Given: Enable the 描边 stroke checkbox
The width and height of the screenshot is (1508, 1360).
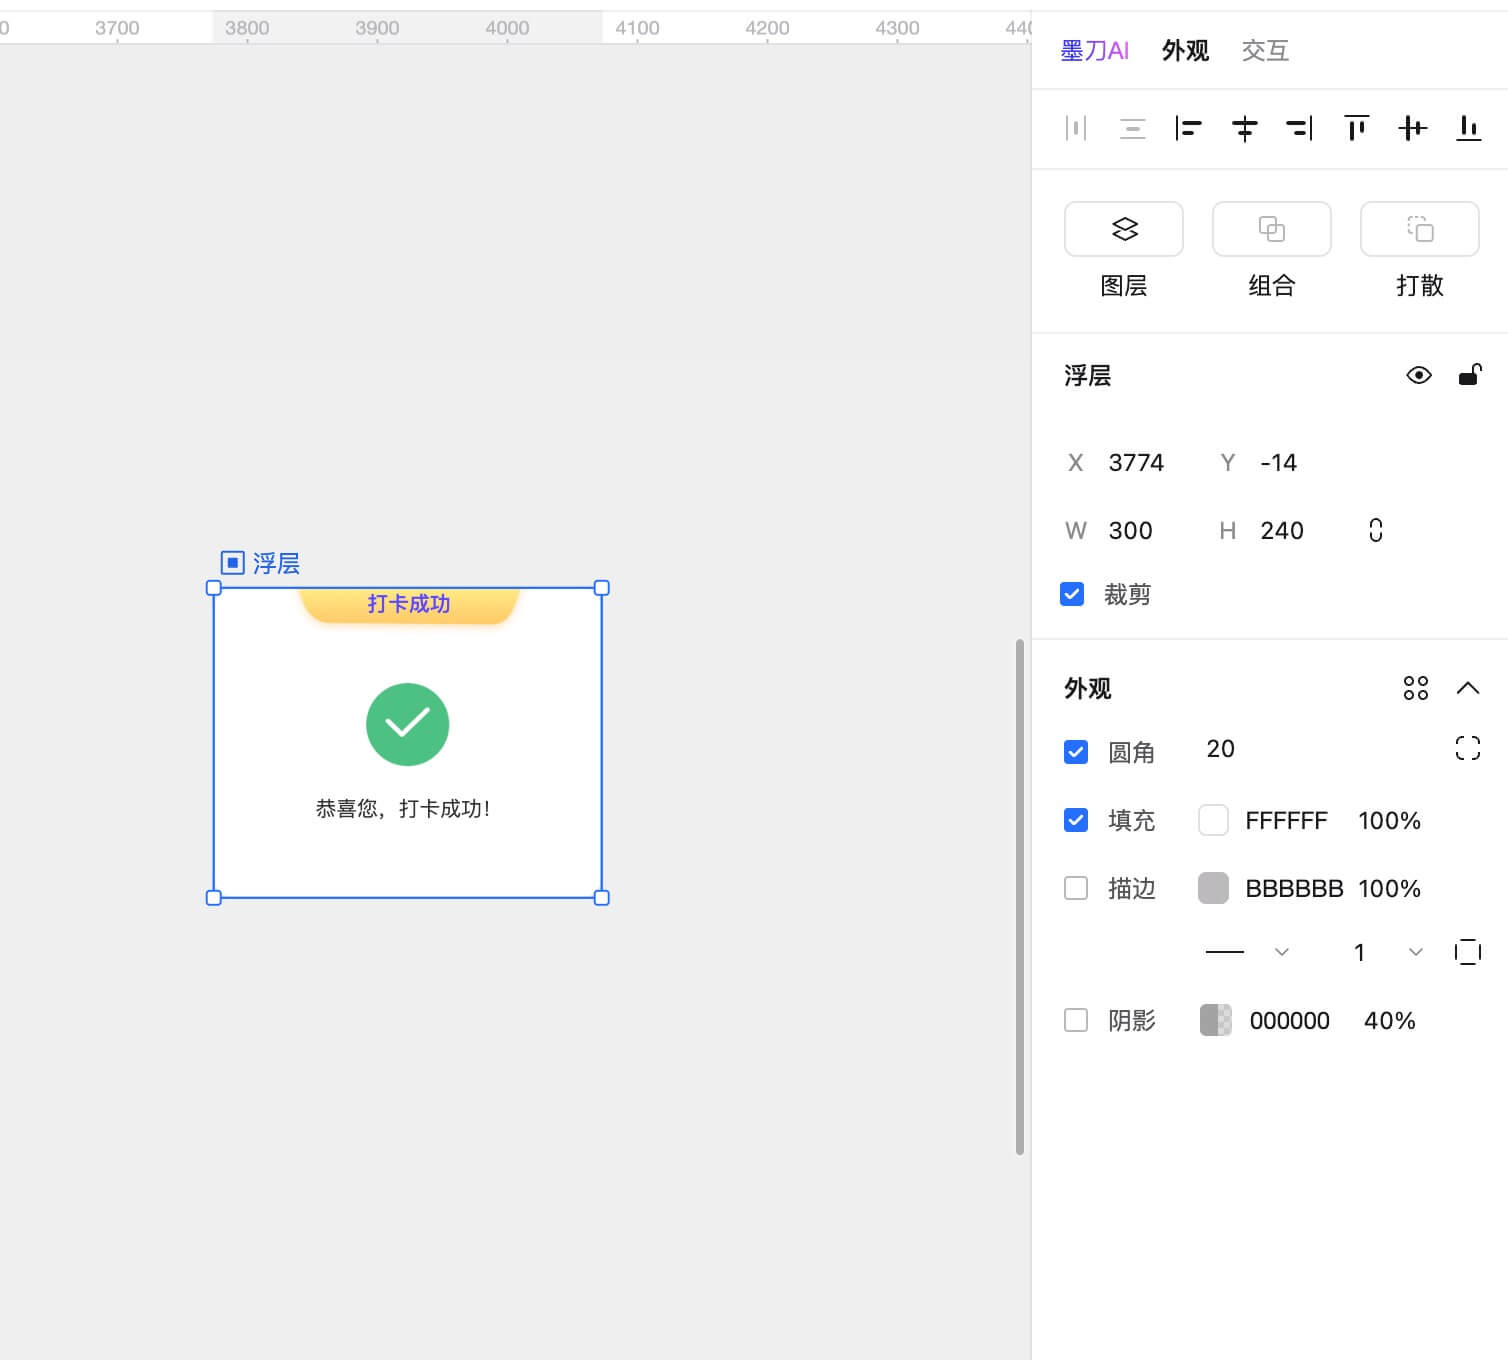Looking at the screenshot, I should (1076, 888).
